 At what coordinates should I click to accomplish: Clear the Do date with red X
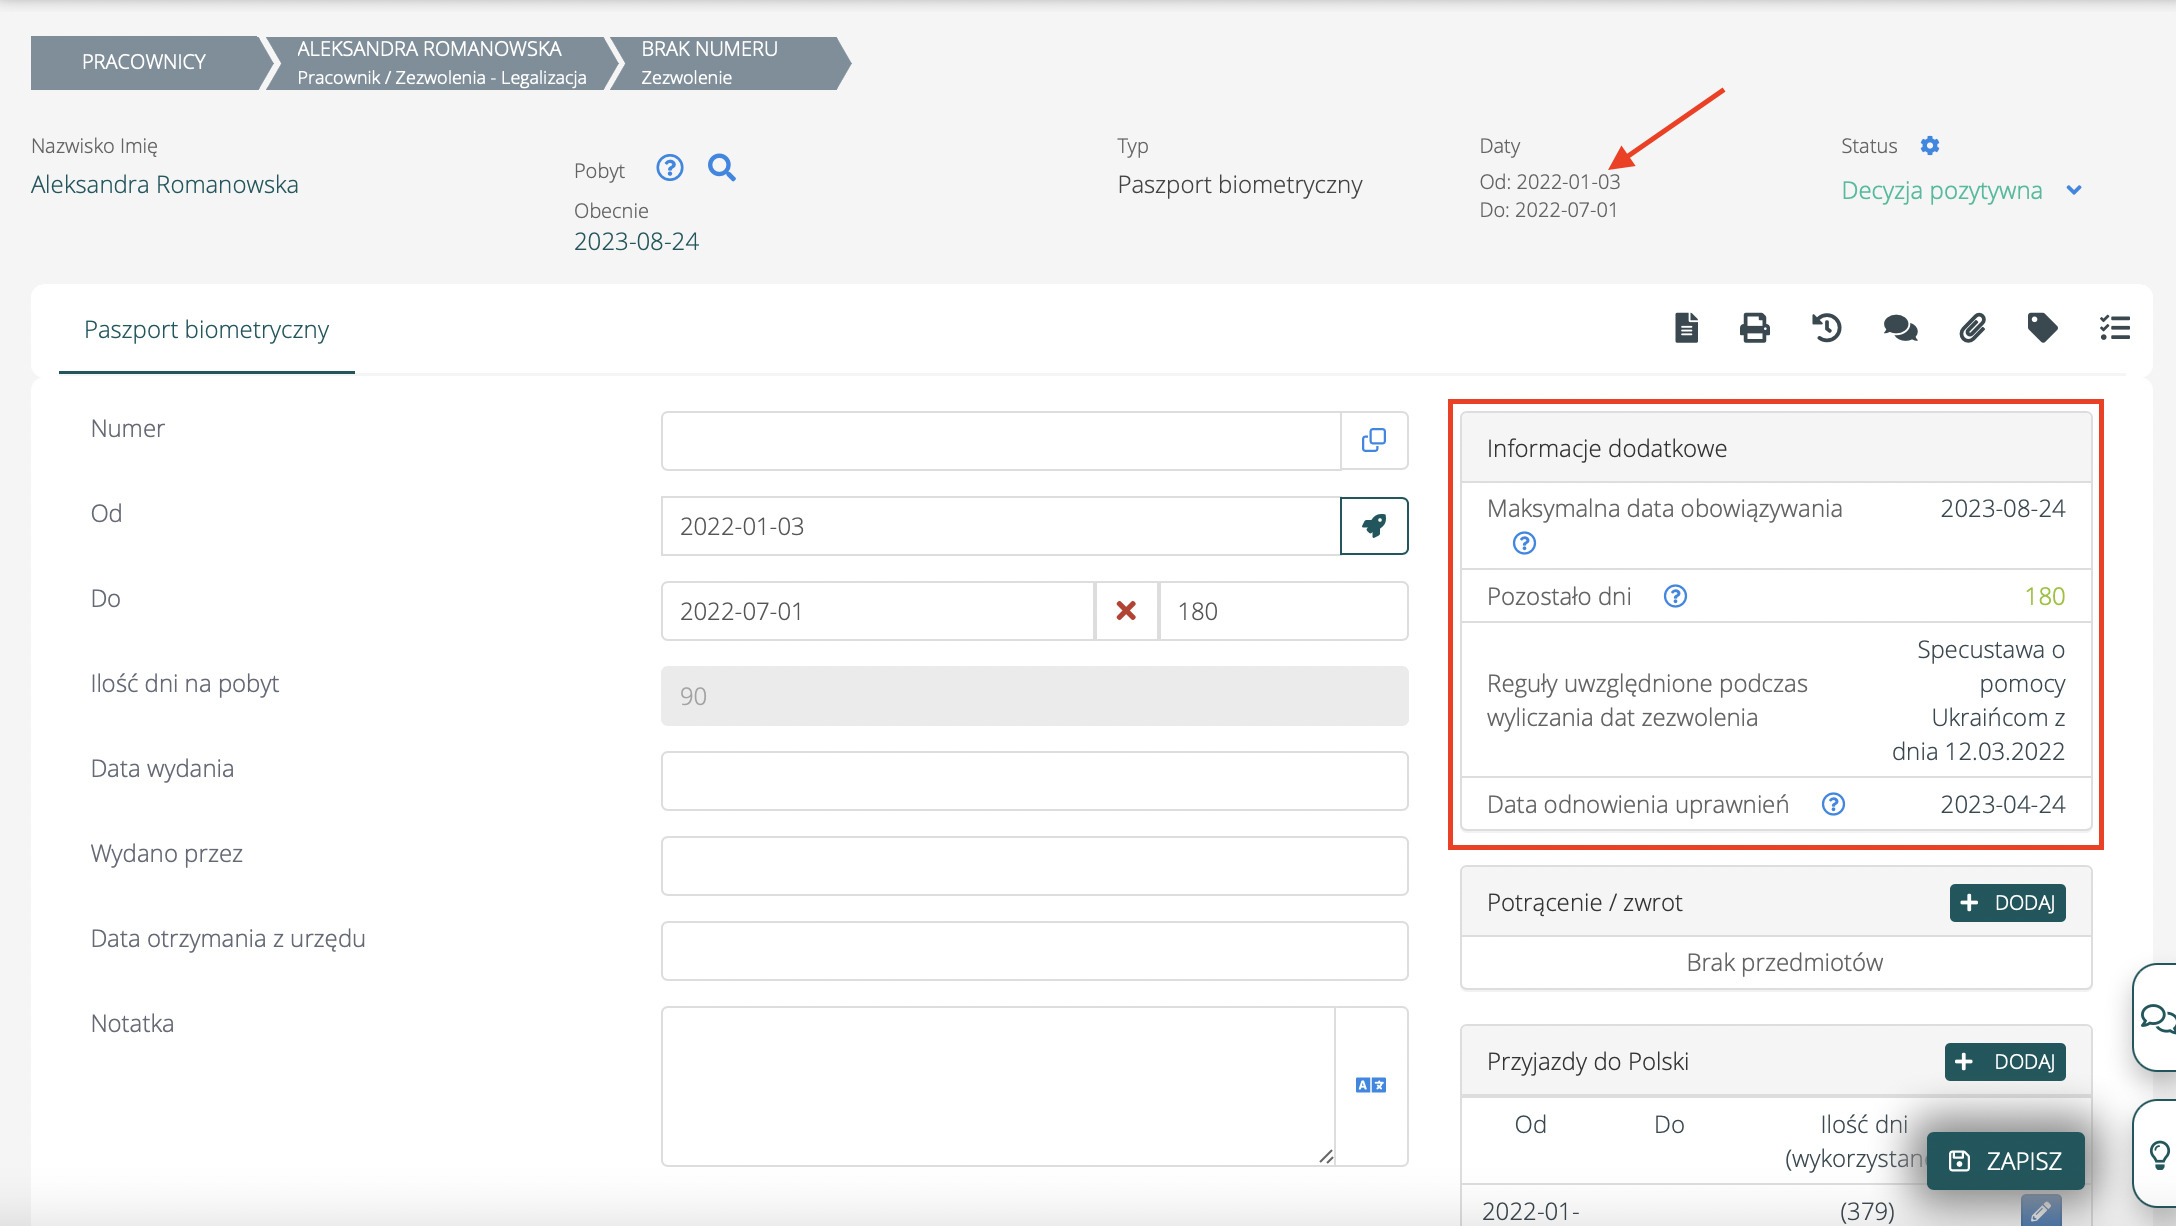click(1126, 611)
